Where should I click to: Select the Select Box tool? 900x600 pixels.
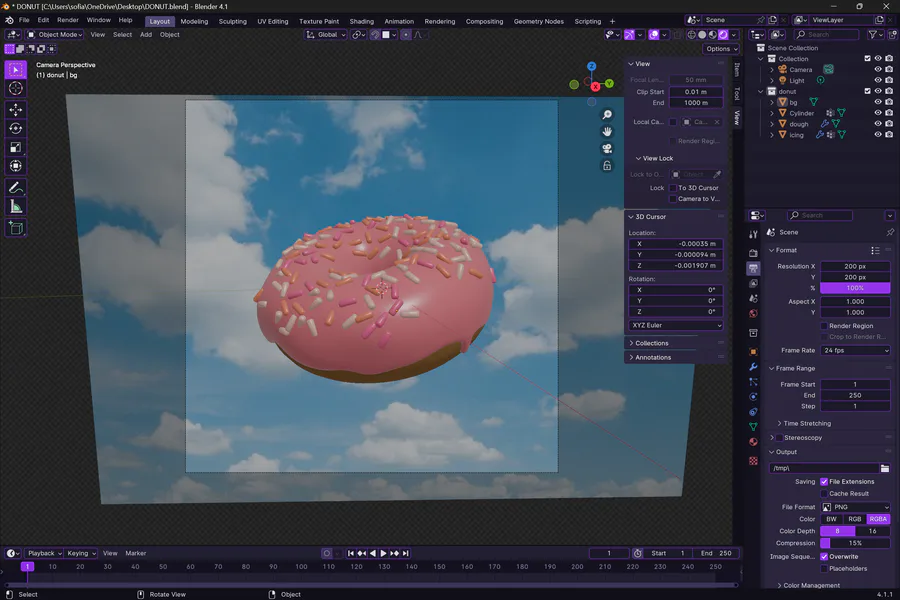pos(15,70)
